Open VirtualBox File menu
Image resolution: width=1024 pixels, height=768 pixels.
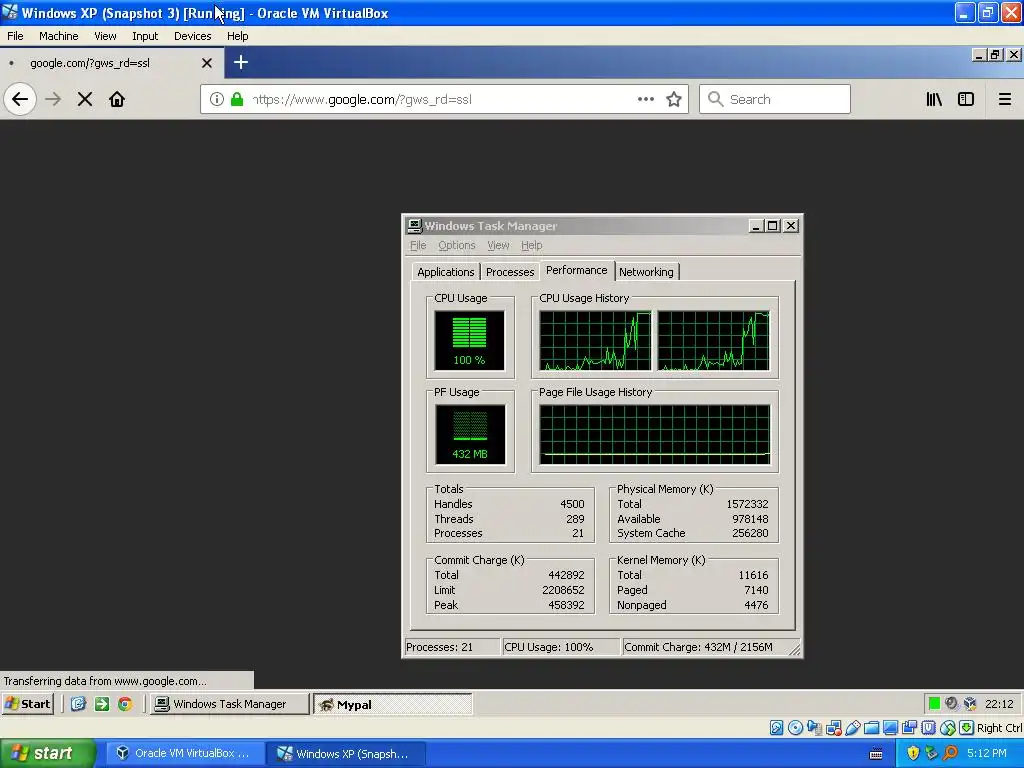click(15, 36)
